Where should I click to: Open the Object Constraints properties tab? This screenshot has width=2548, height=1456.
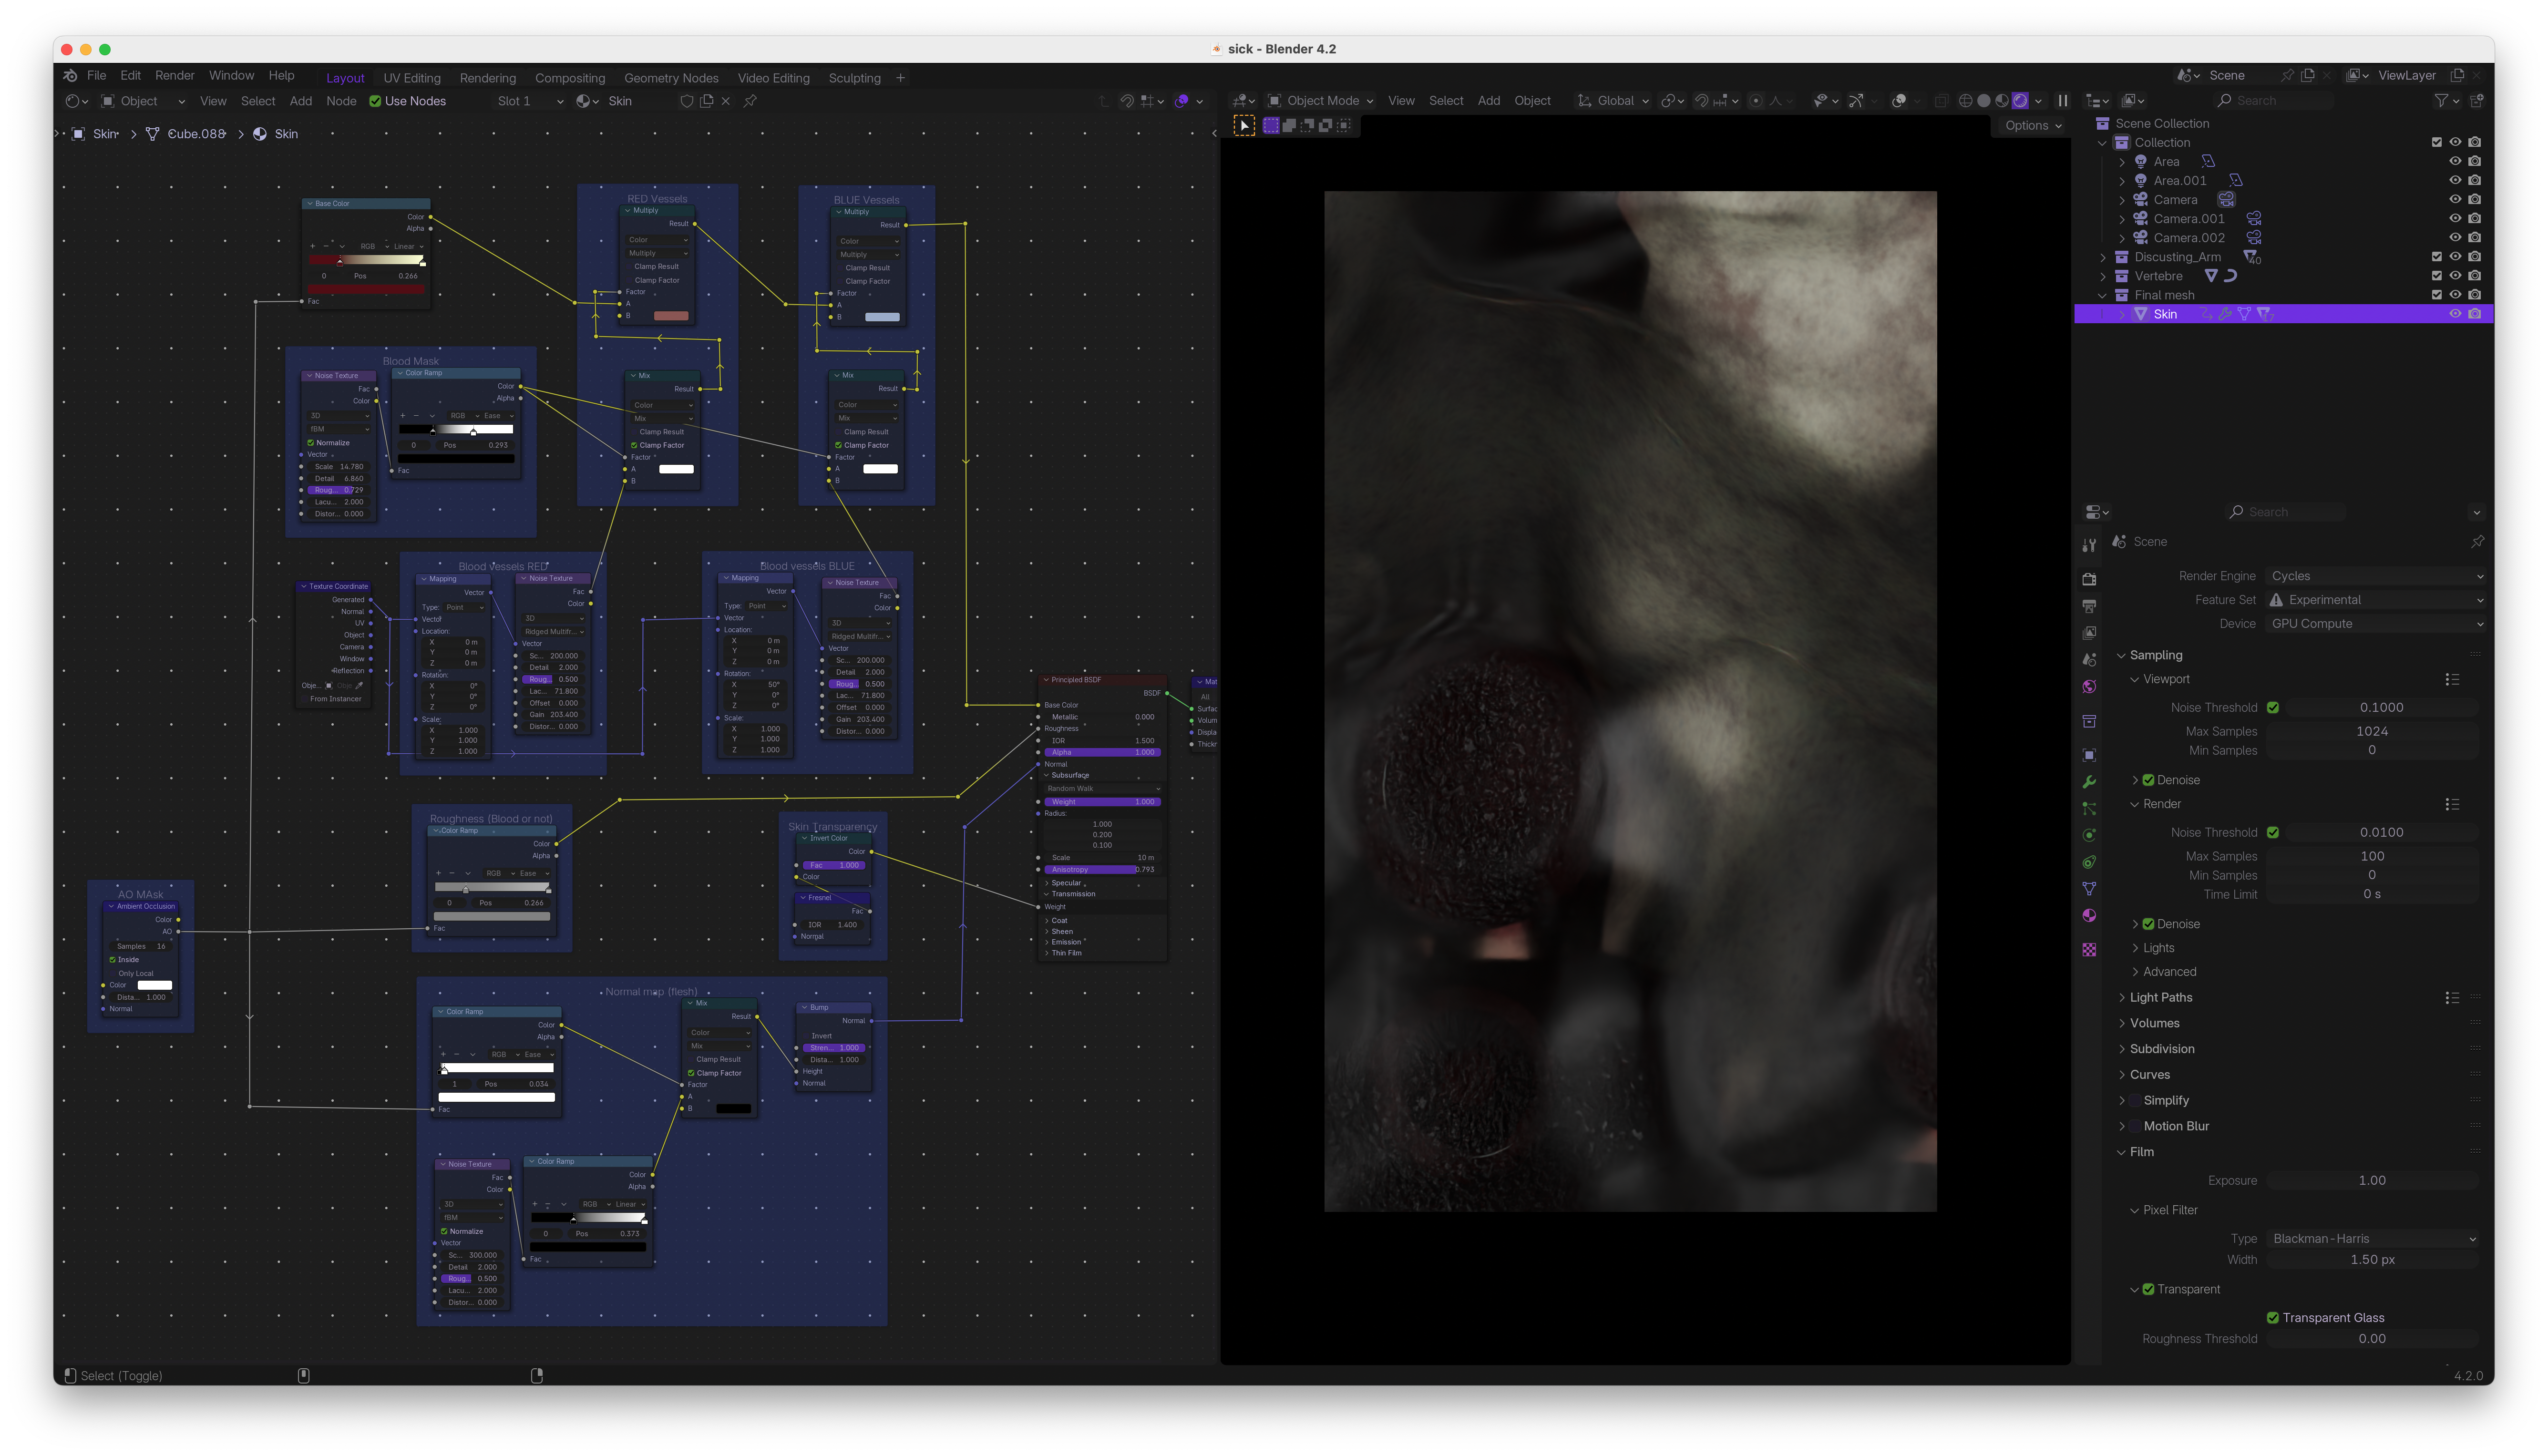coord(2089,862)
